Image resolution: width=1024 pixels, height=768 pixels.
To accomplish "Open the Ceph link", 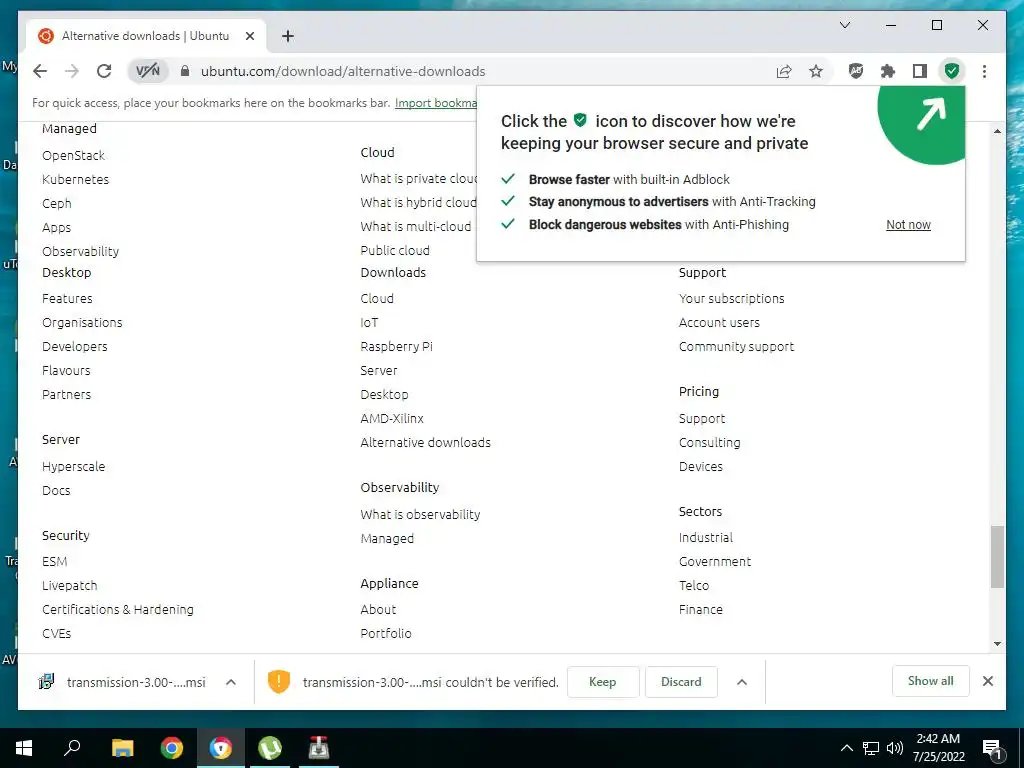I will click(57, 204).
